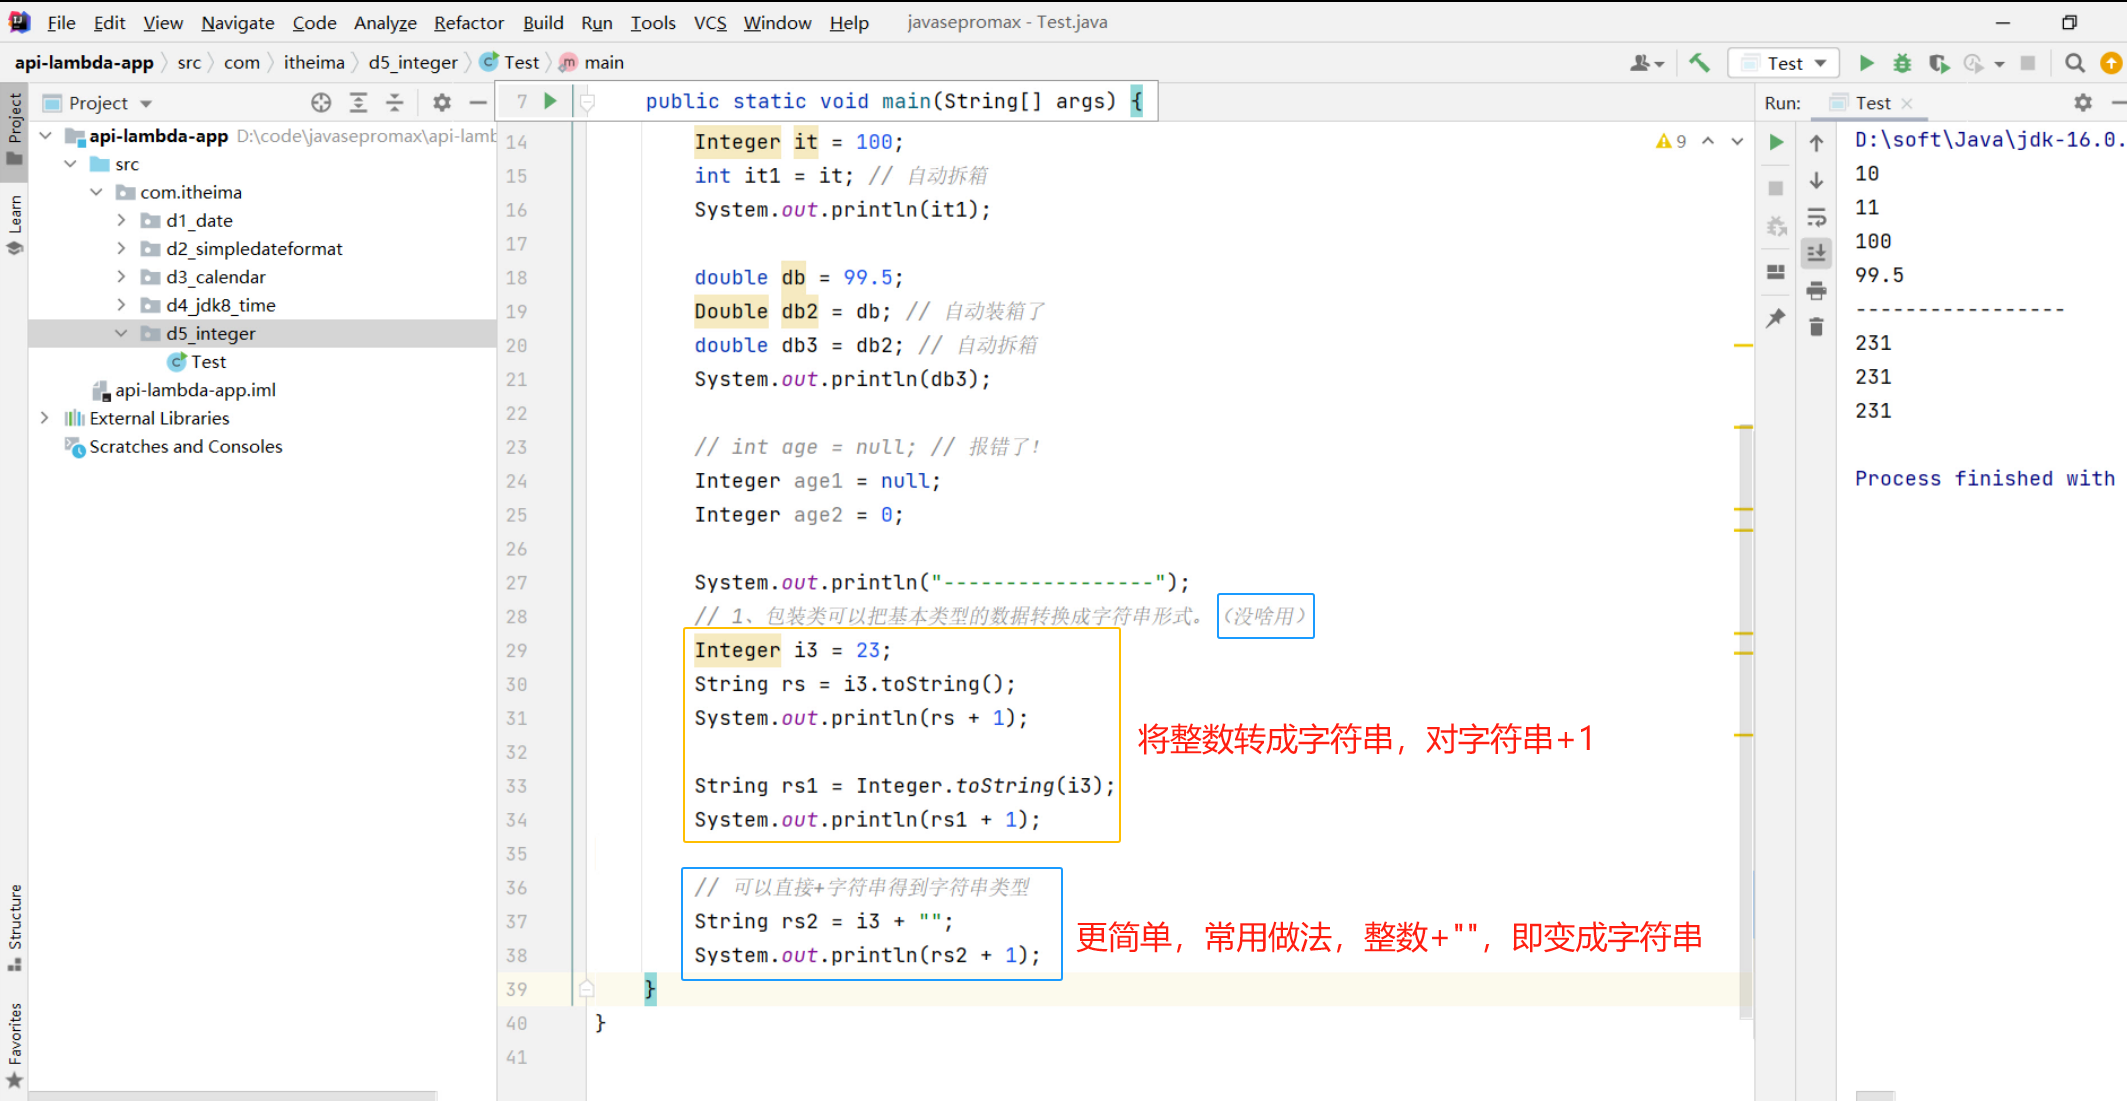Click the Select Opened File target icon
The image size is (2127, 1101).
pyautogui.click(x=321, y=103)
